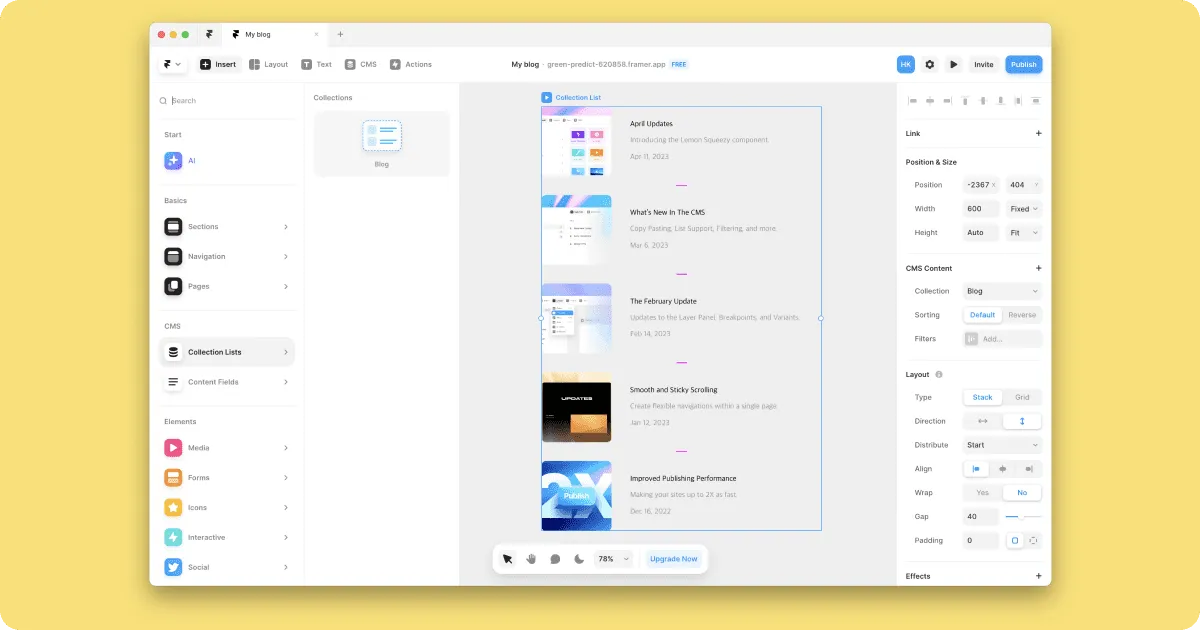The height and width of the screenshot is (630, 1200).
Task: Click the Content Fields icon
Action: (173, 382)
